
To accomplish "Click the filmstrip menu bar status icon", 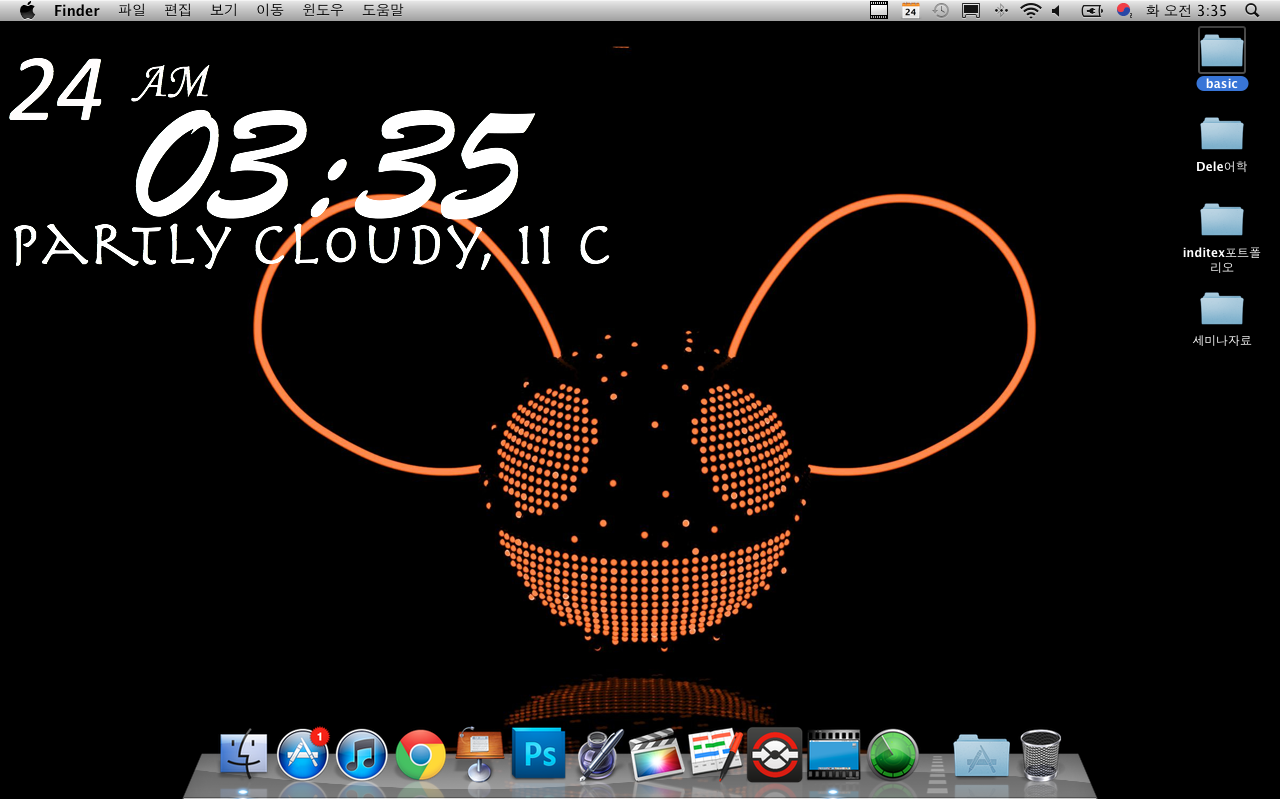I will click(x=879, y=10).
